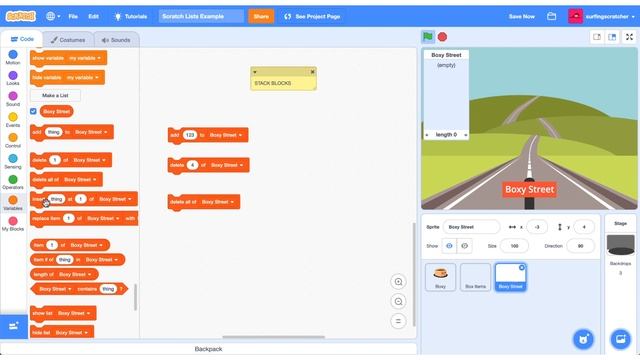Click Save Now
Viewport: 640px width, 360px height.
[522, 16]
